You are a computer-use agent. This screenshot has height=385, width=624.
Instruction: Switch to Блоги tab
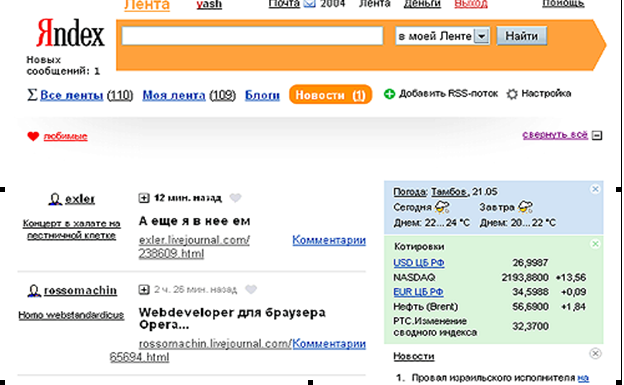tap(262, 95)
